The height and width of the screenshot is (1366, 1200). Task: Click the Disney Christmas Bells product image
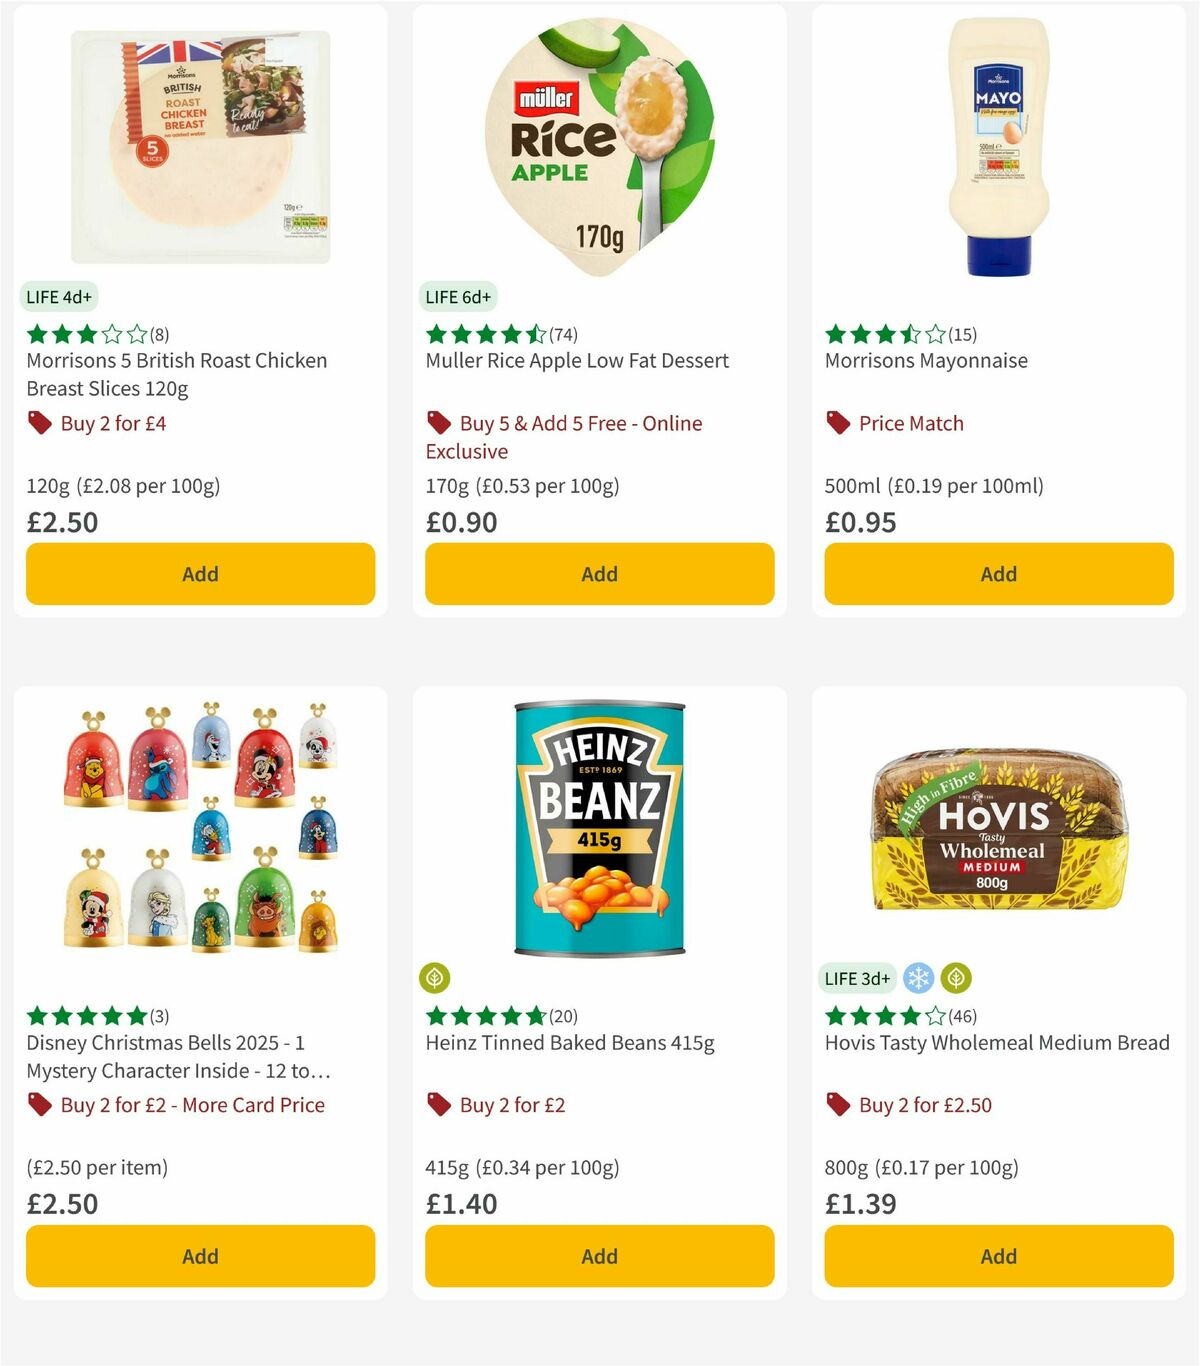200,830
